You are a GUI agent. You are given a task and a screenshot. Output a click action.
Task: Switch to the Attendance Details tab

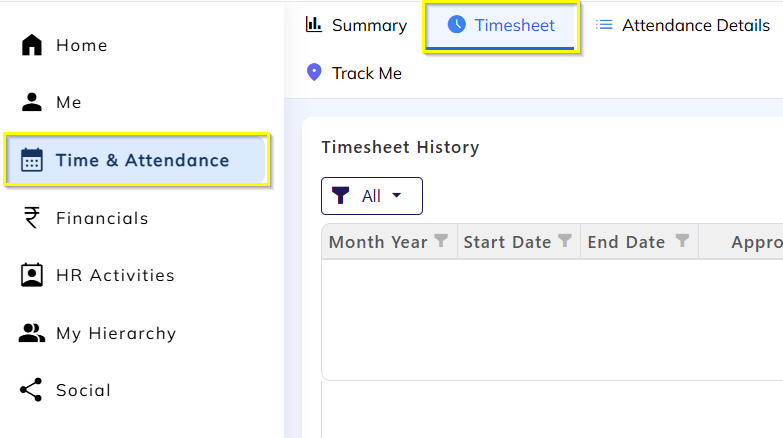[x=683, y=26]
